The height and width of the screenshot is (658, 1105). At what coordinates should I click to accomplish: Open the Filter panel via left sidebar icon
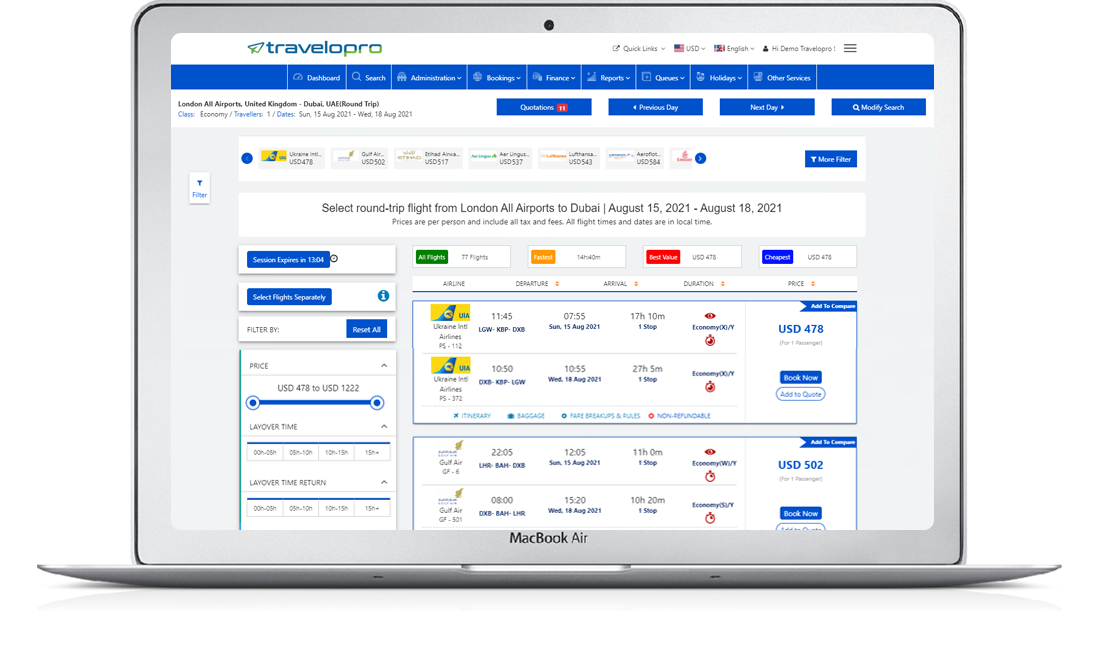(x=199, y=188)
